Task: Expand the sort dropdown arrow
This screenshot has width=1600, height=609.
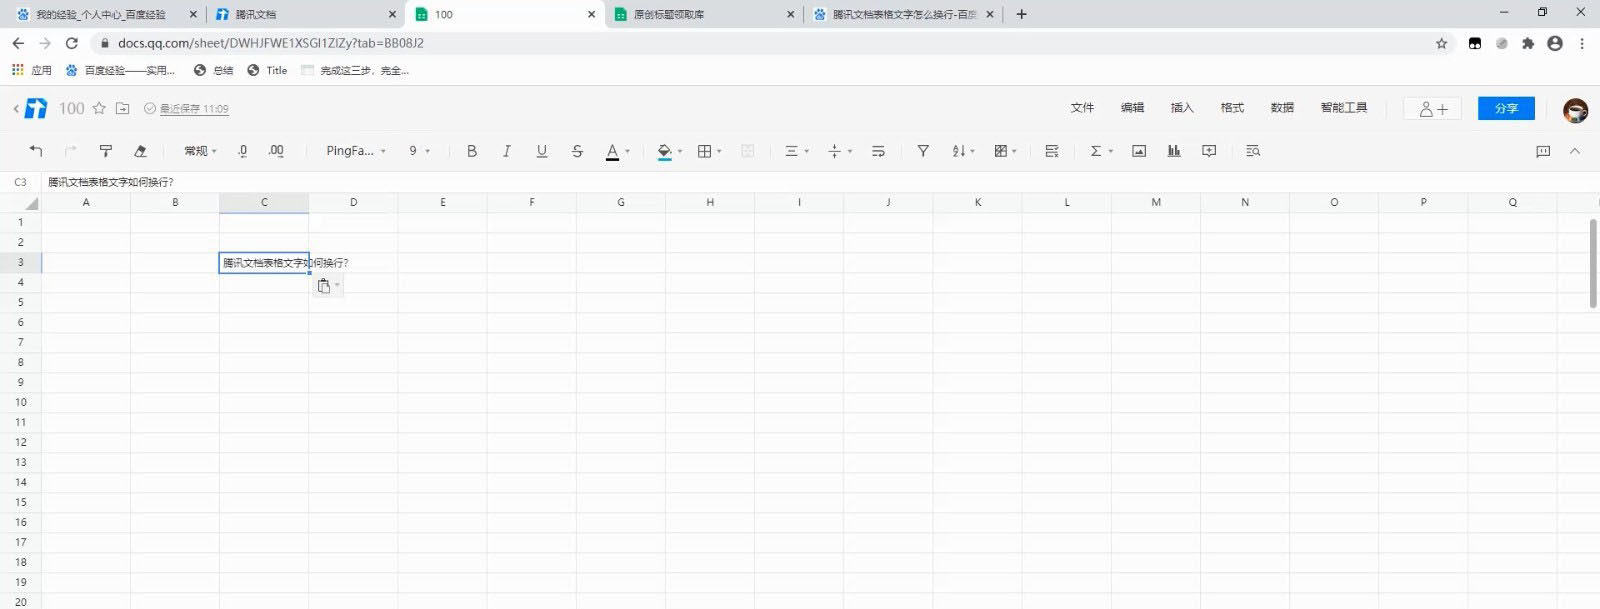Action: tap(973, 152)
